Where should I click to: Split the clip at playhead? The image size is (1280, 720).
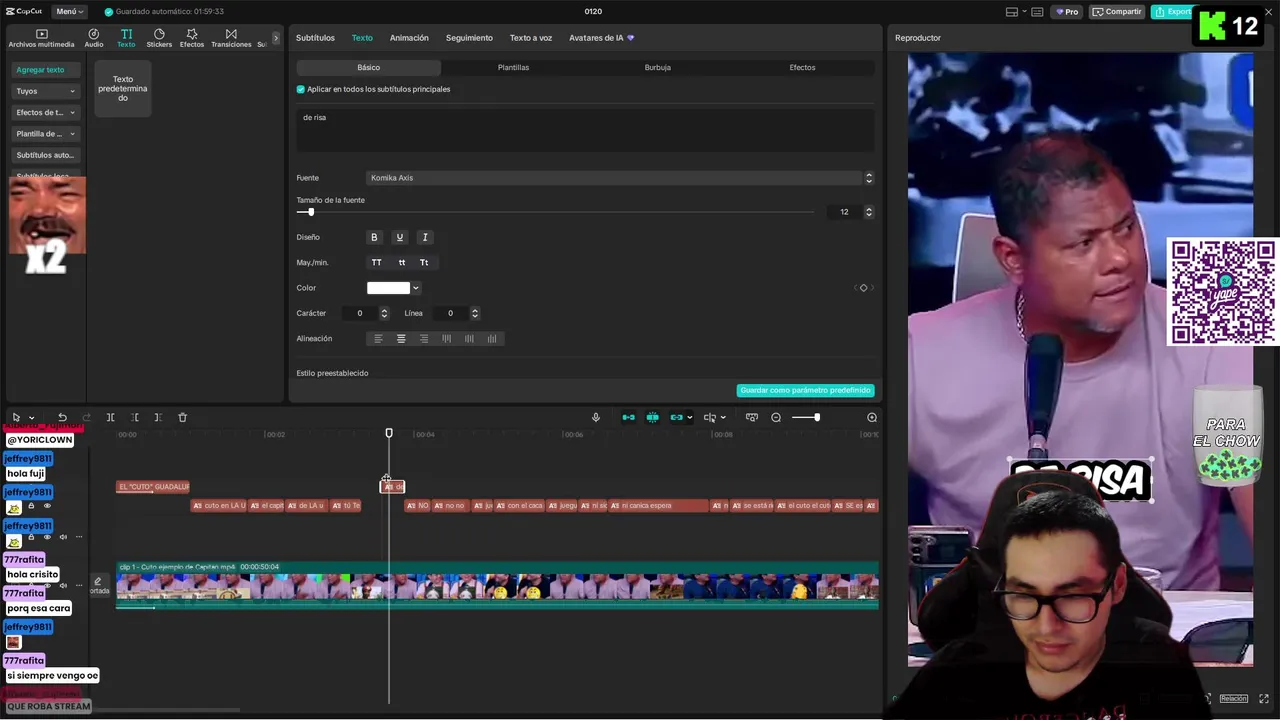click(x=110, y=417)
